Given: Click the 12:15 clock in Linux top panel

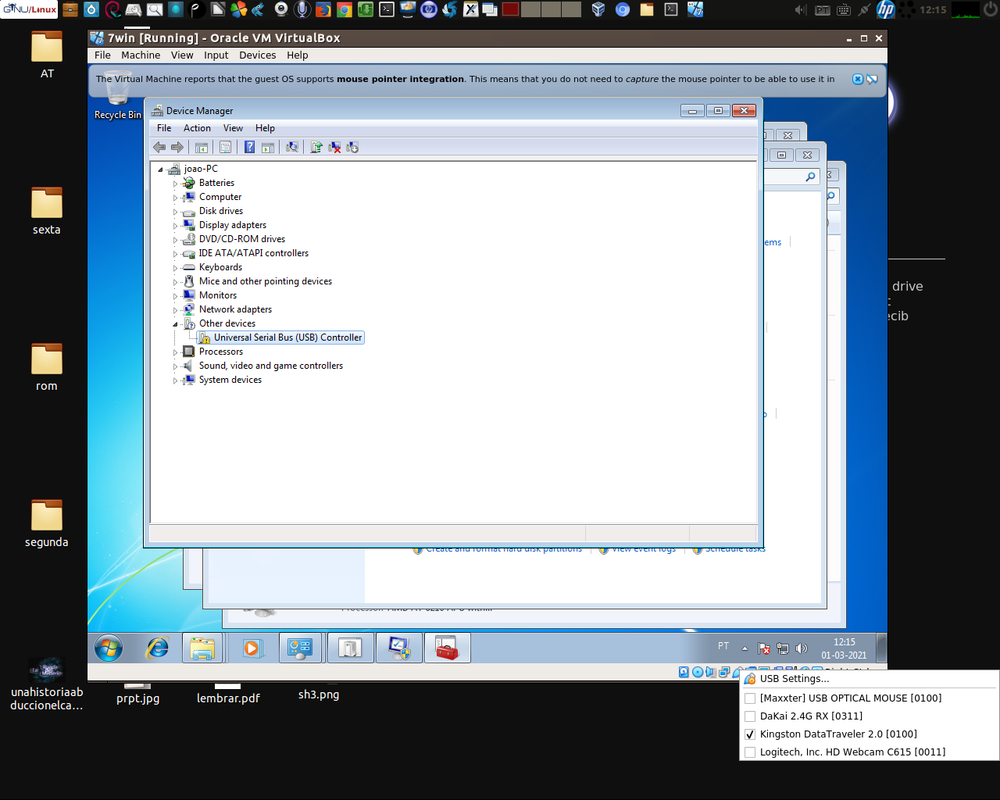Looking at the screenshot, I should point(933,10).
